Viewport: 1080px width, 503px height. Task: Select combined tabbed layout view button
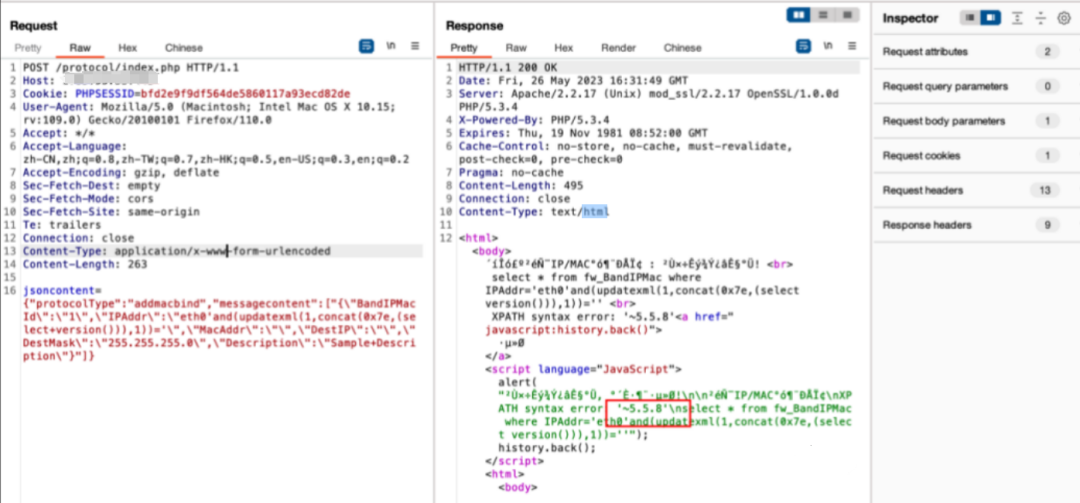[847, 14]
